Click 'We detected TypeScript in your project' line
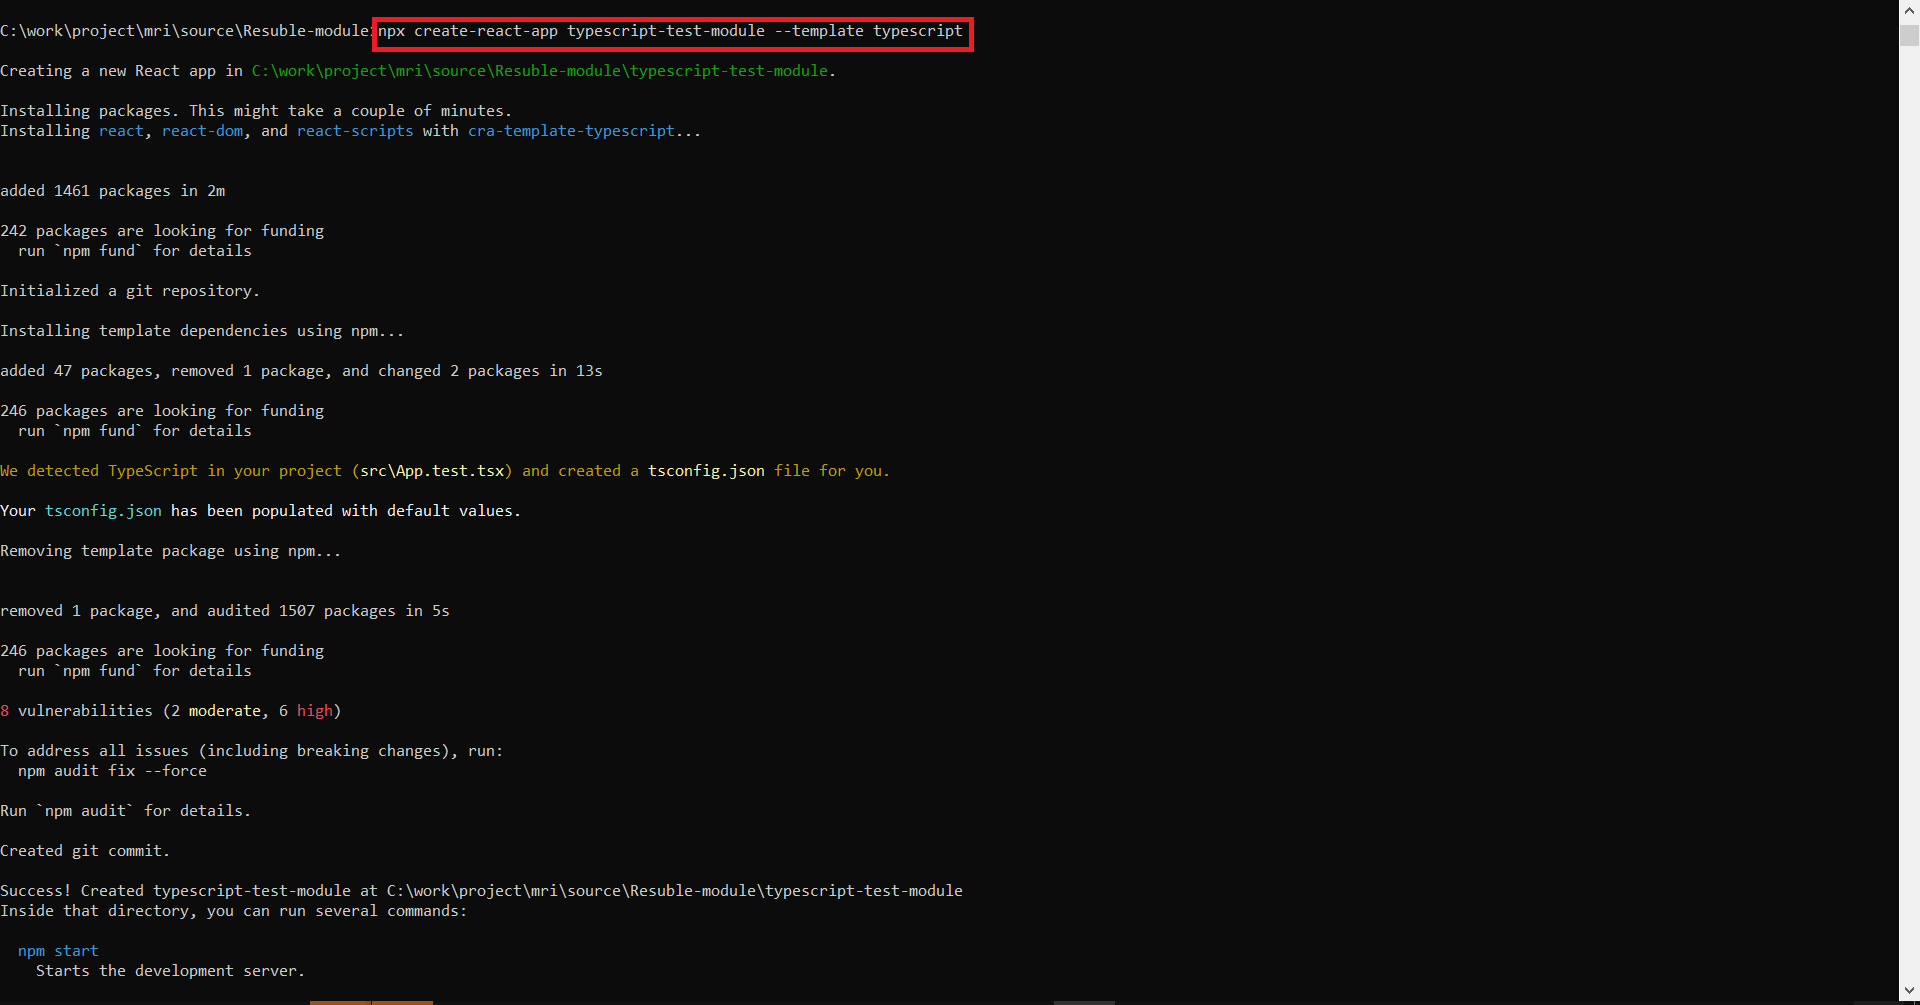Screen dimensions: 1920x1005 pos(445,471)
